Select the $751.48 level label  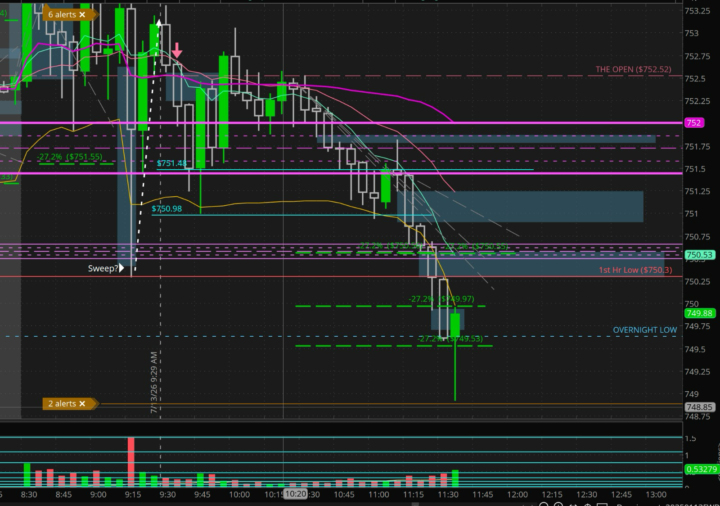click(172, 163)
